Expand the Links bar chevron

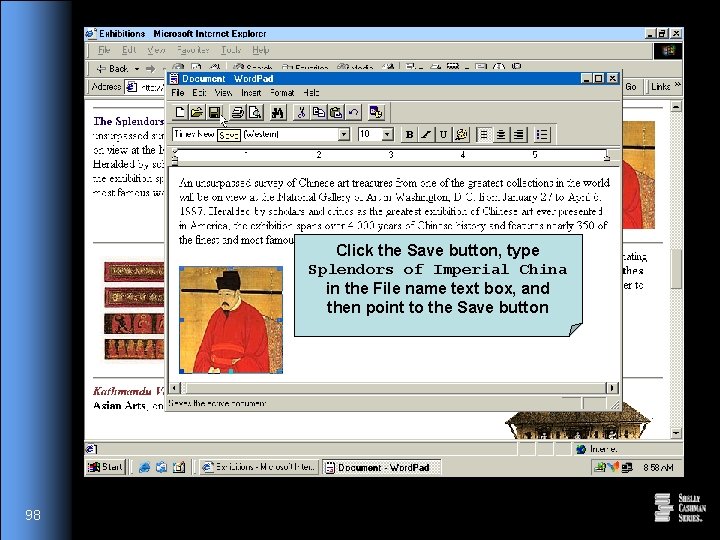[x=677, y=86]
